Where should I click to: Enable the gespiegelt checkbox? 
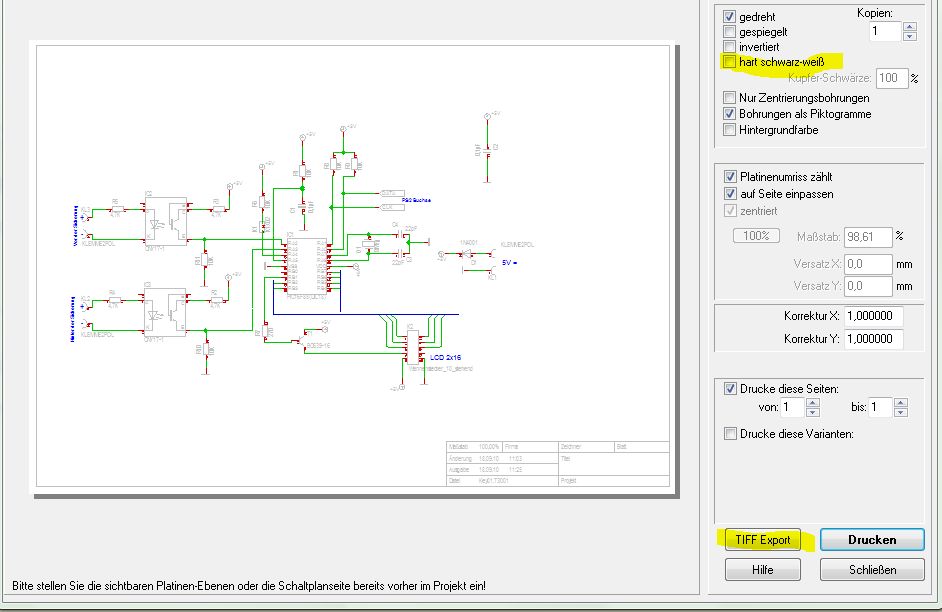click(x=729, y=32)
